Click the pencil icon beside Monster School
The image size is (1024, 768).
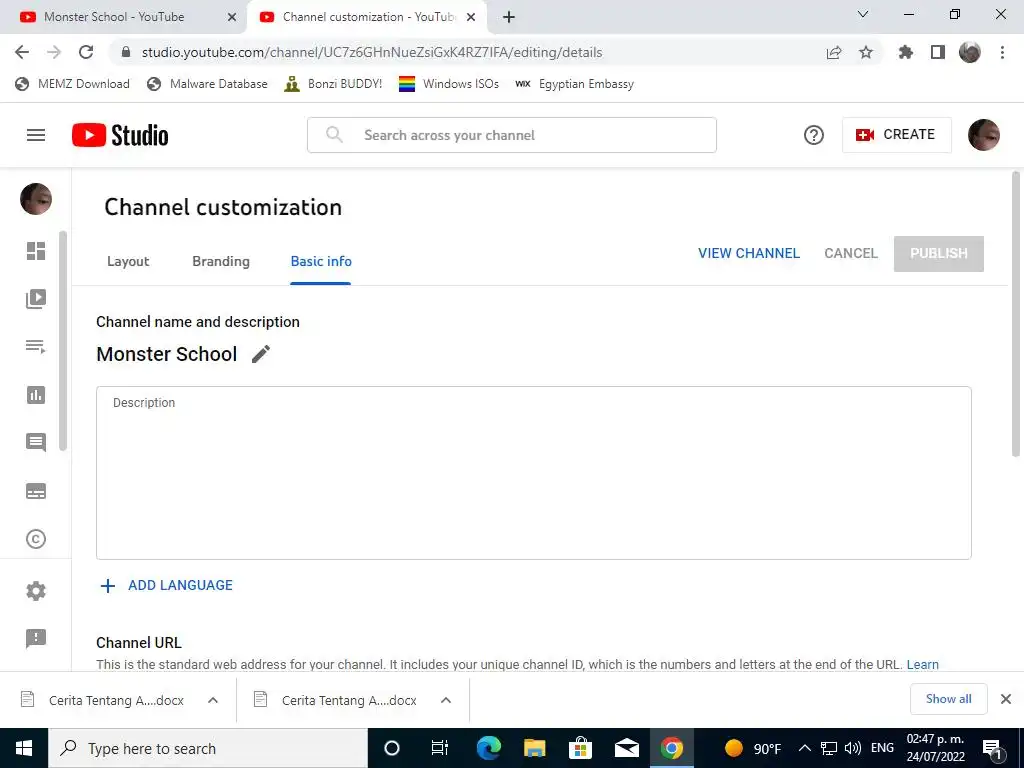pyautogui.click(x=261, y=354)
